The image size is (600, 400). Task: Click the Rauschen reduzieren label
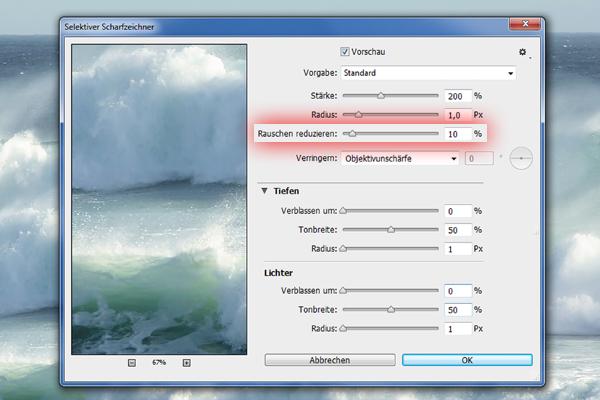(x=297, y=134)
